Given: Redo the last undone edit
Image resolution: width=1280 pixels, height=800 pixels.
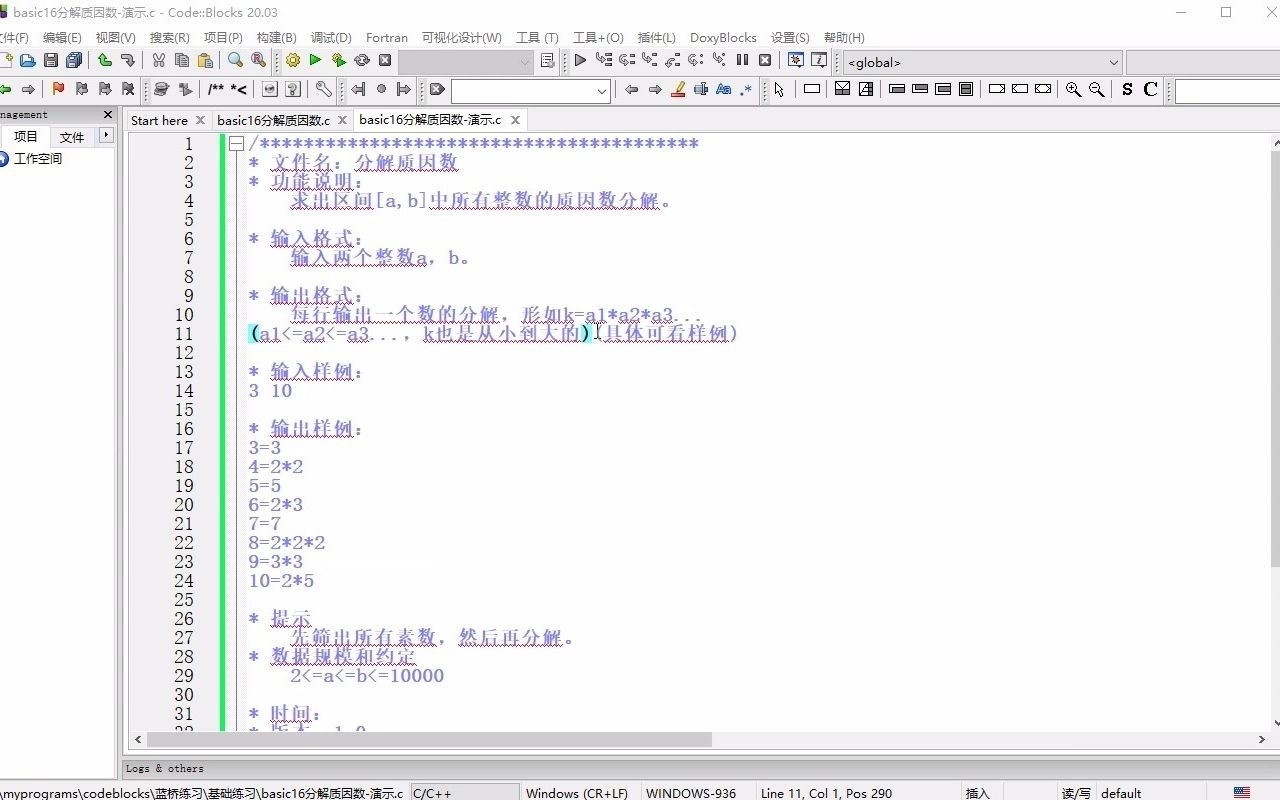Looking at the screenshot, I should [127, 60].
